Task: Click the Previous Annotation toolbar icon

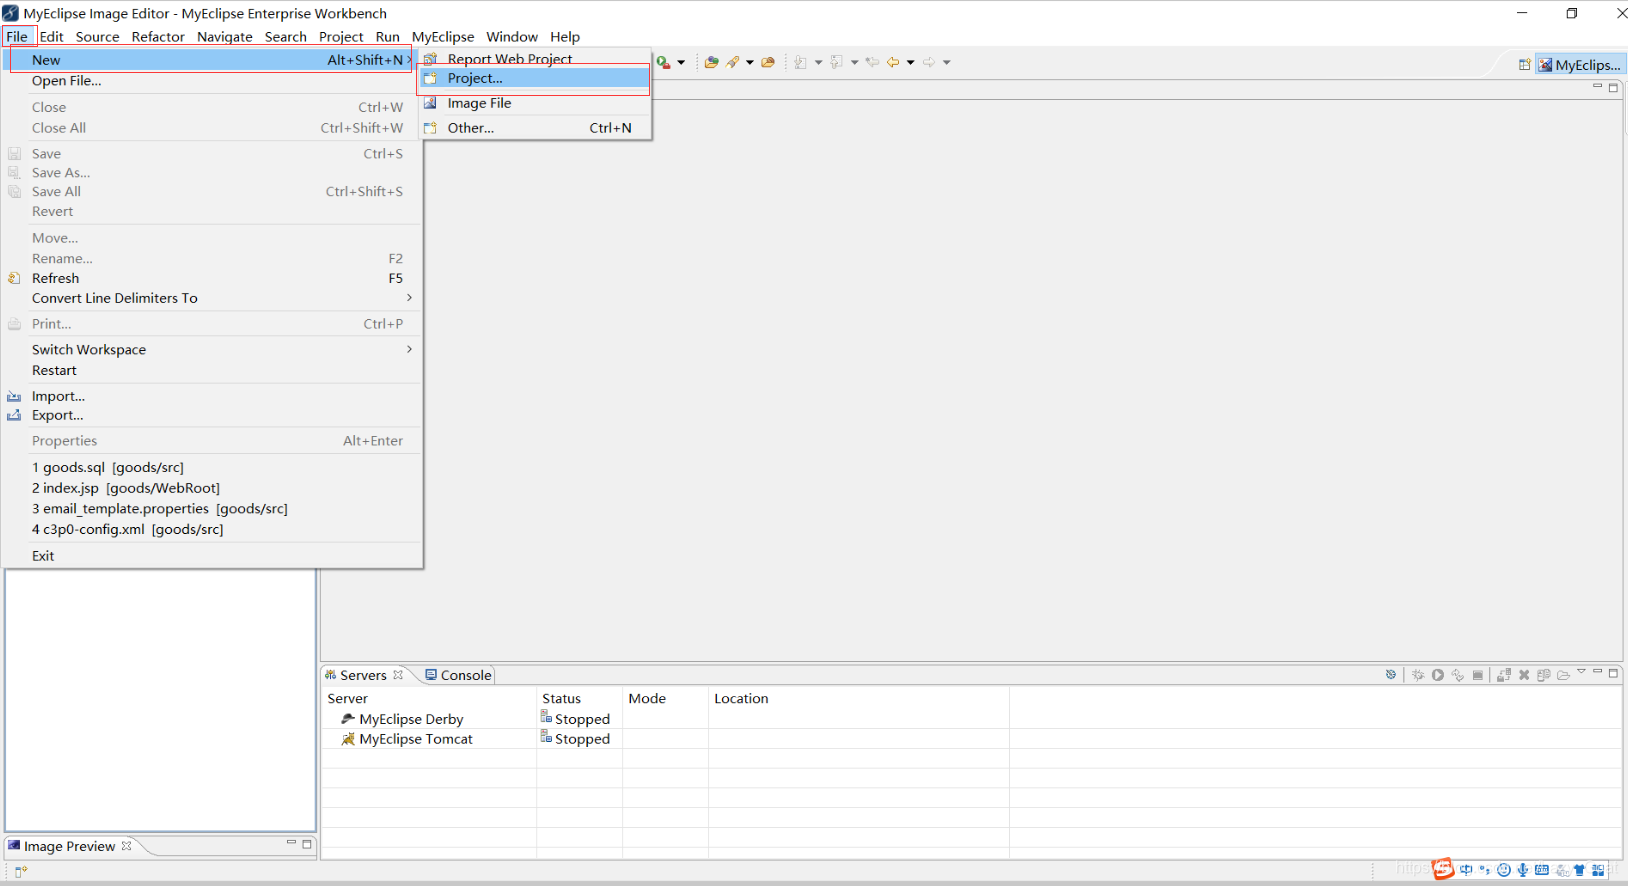Action: [837, 62]
